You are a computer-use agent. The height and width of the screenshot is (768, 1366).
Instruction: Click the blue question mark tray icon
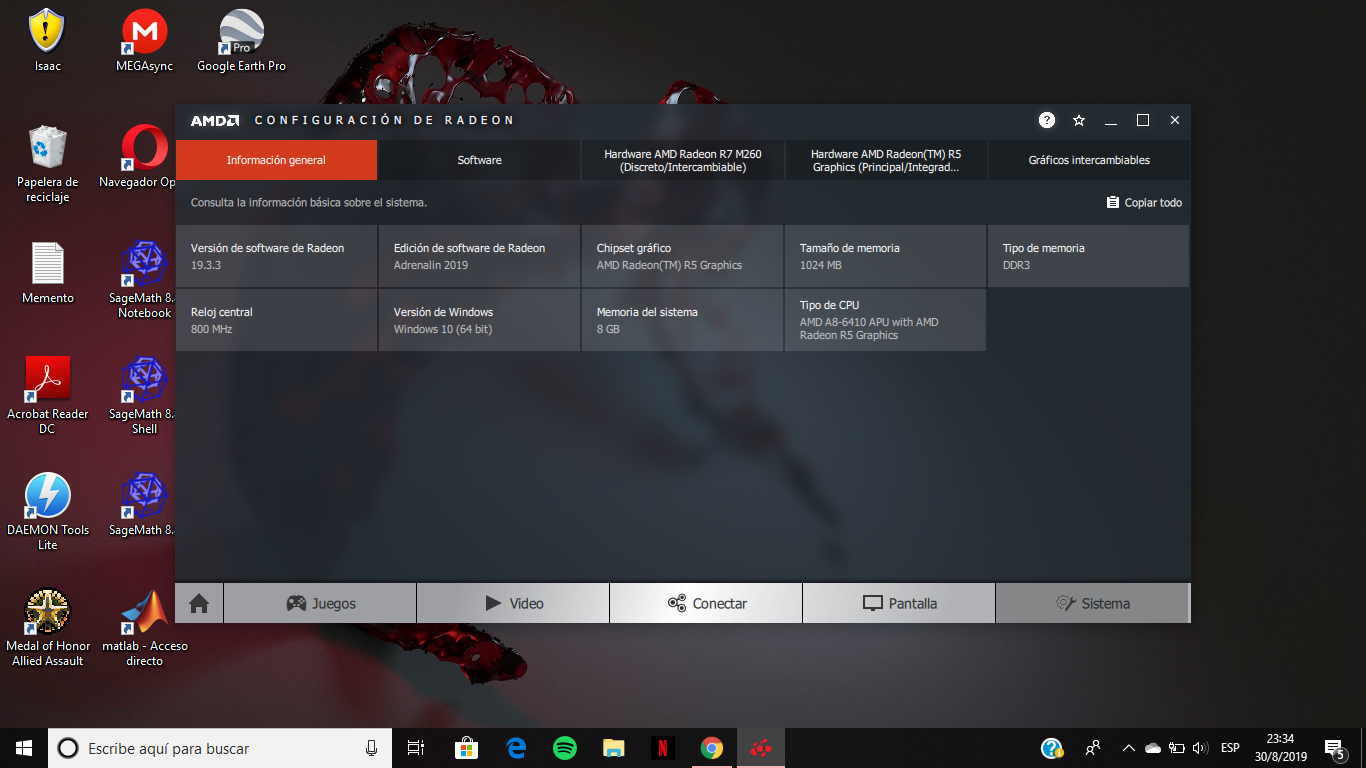[x=1052, y=748]
